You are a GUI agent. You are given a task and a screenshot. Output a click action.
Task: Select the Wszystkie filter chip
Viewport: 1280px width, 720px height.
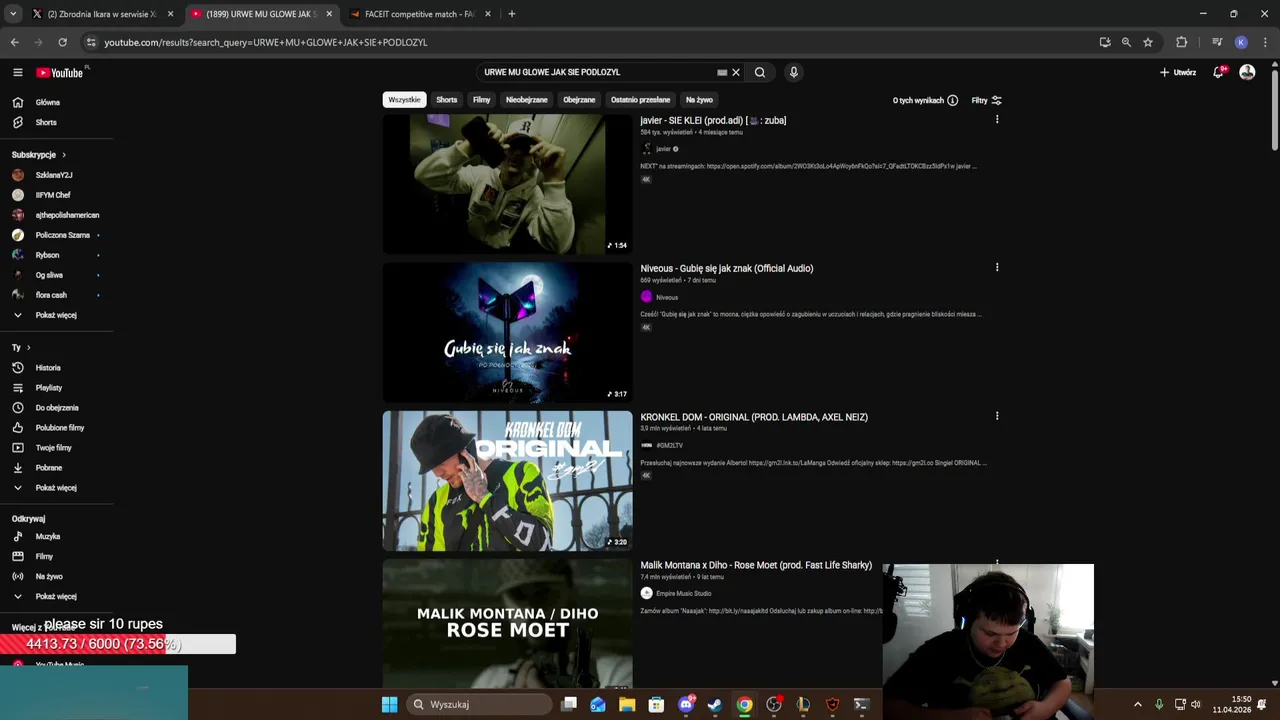coord(404,100)
